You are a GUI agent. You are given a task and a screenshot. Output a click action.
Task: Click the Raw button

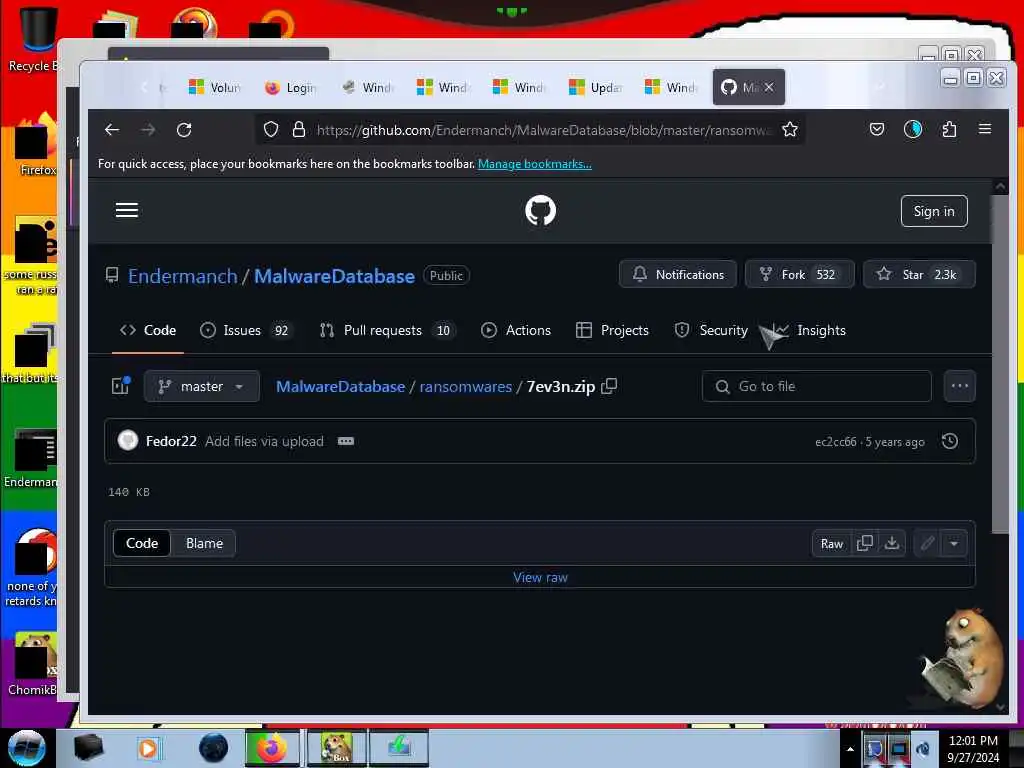coord(831,543)
